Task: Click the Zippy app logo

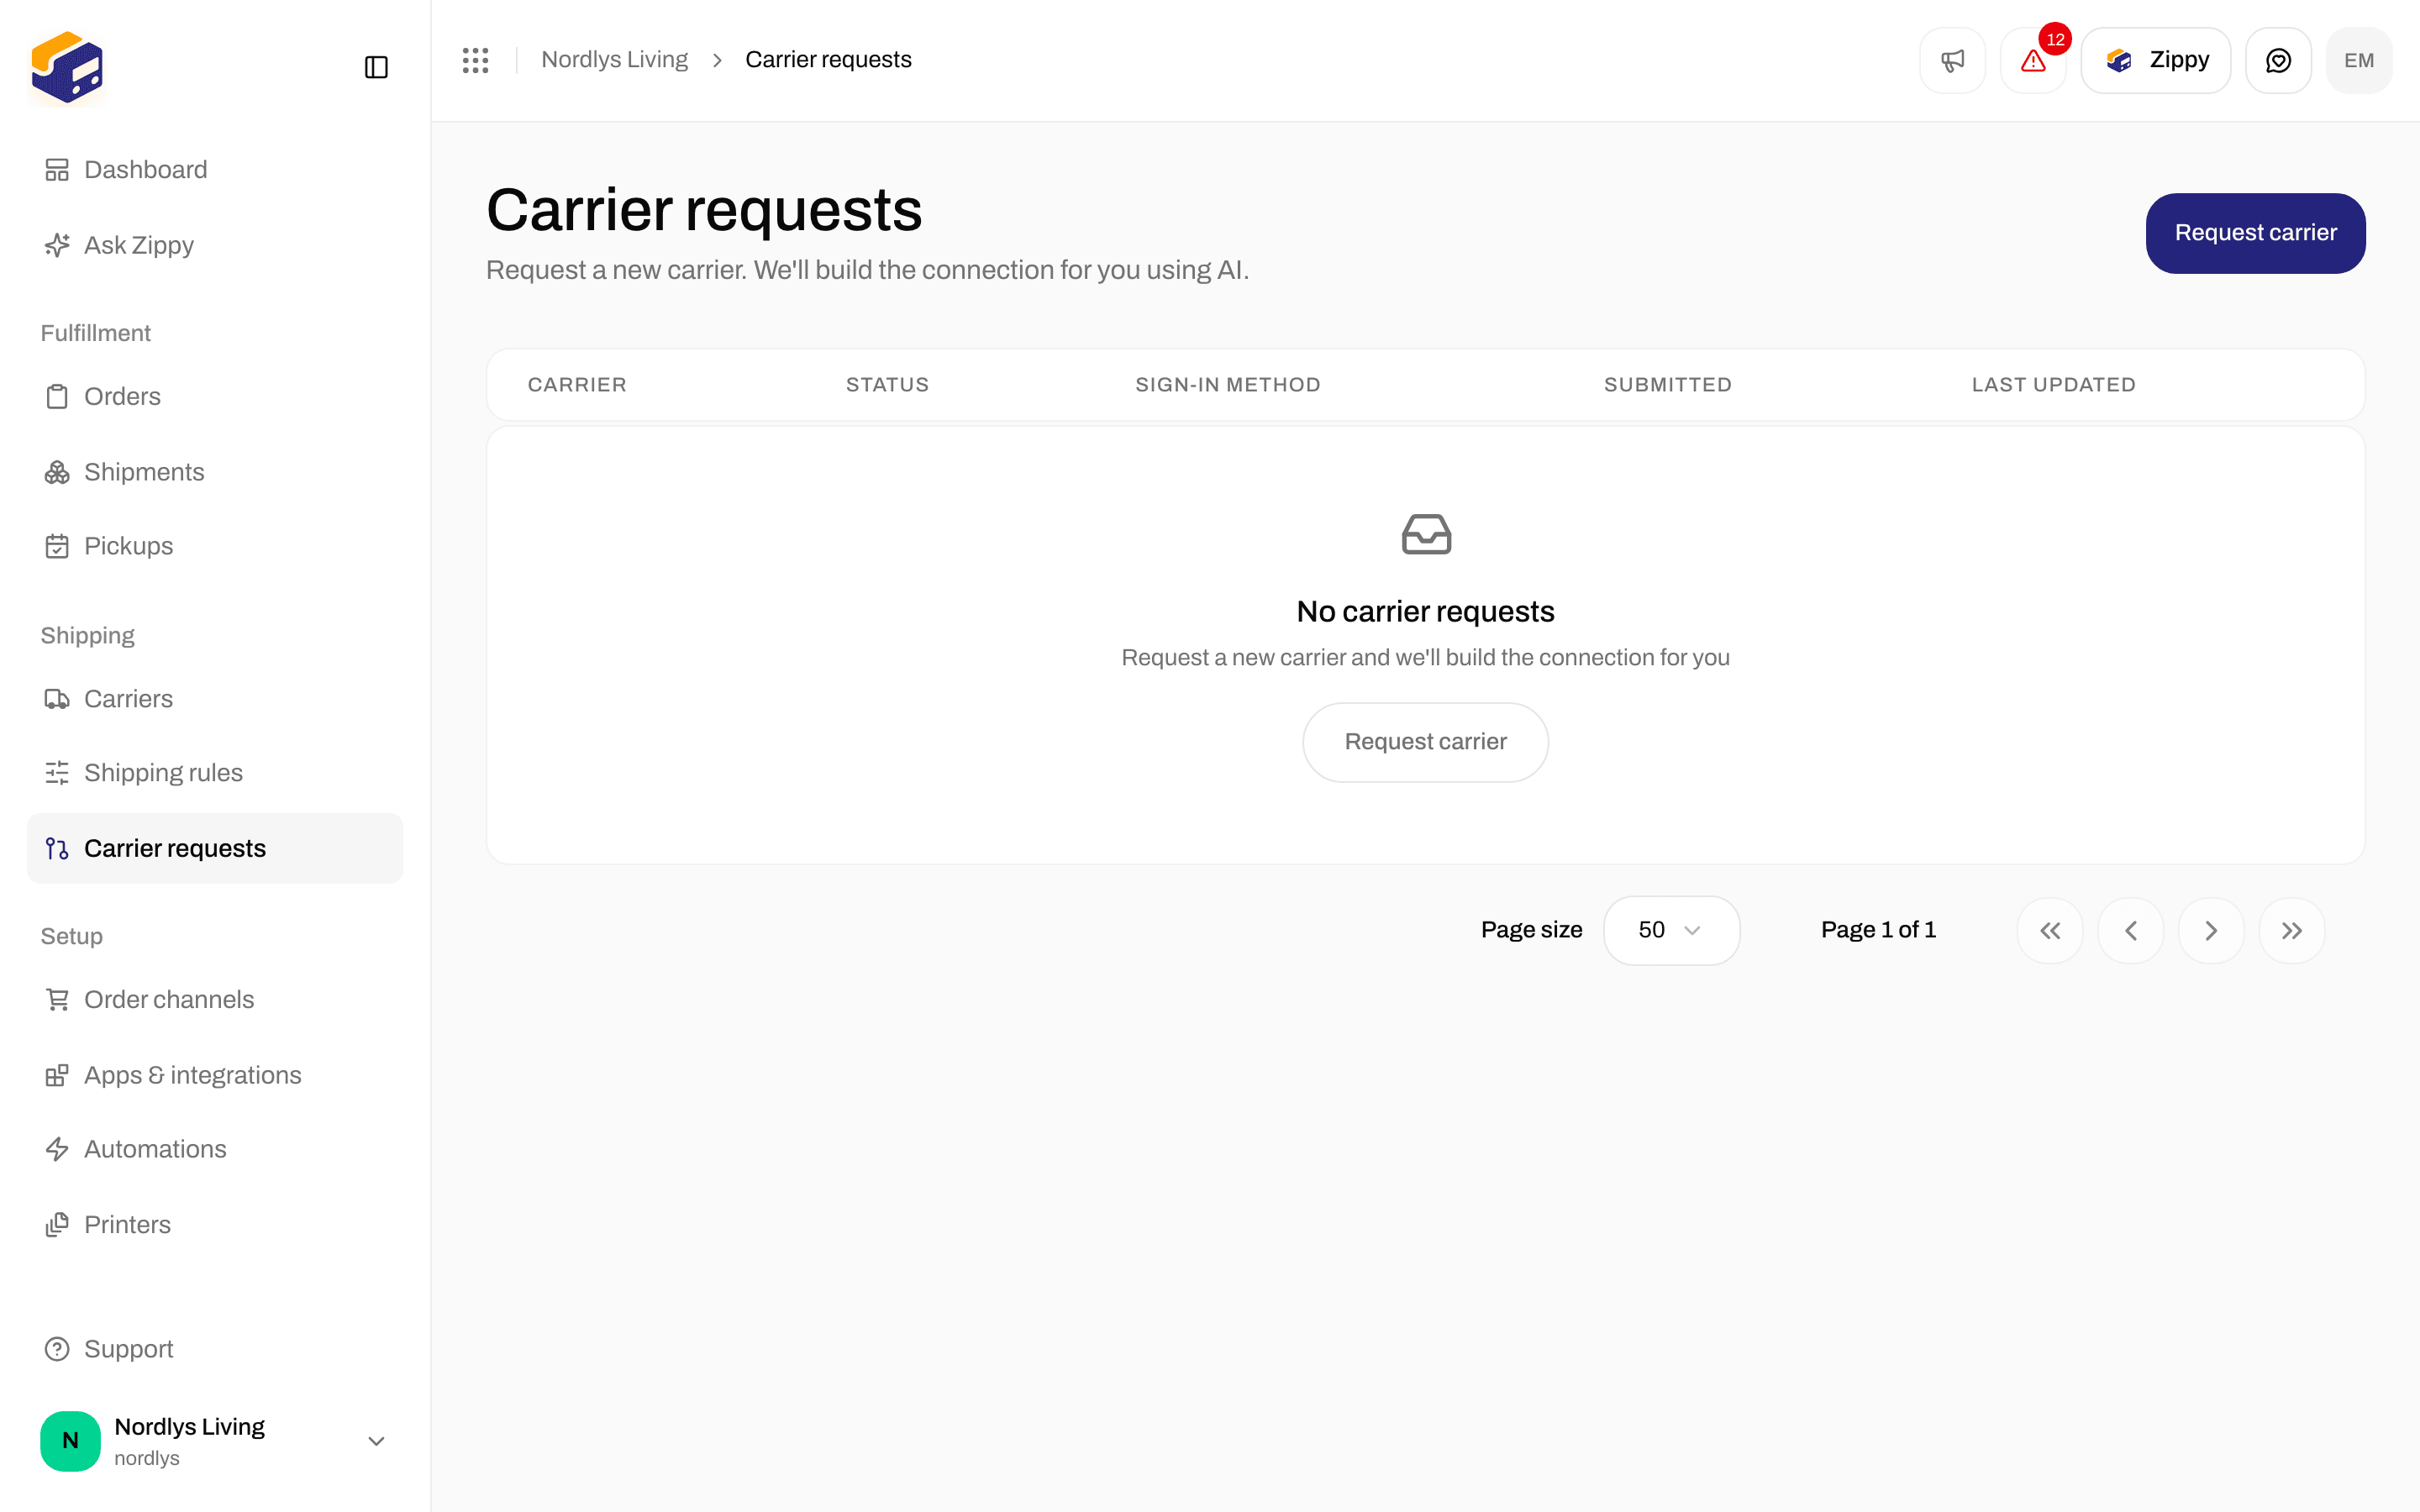Action: click(67, 67)
